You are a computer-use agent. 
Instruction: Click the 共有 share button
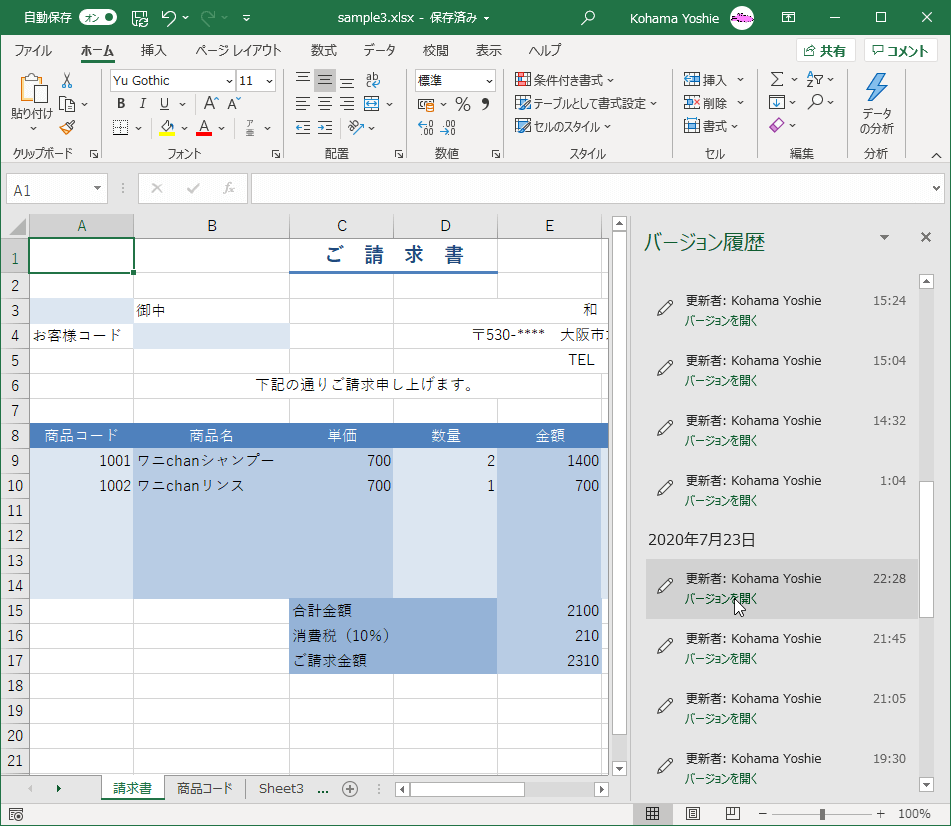click(825, 51)
